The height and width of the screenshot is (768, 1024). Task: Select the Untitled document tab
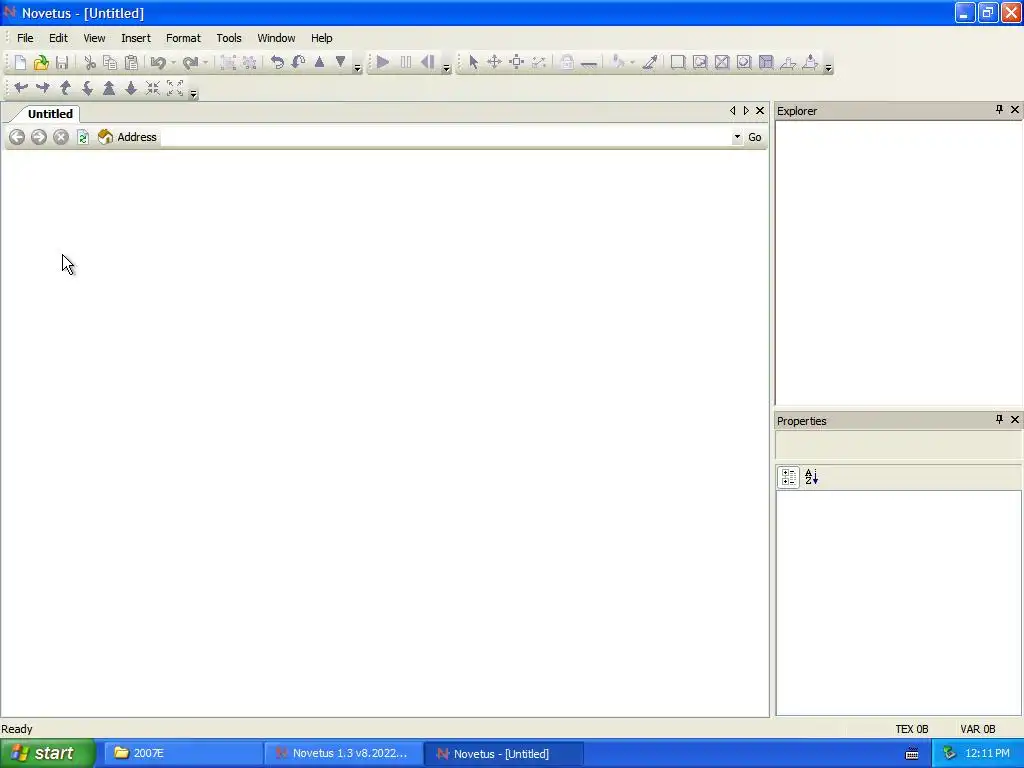(x=50, y=114)
